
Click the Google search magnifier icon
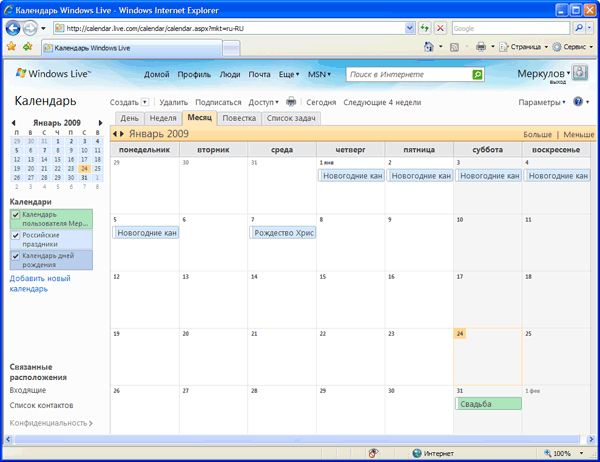click(579, 28)
